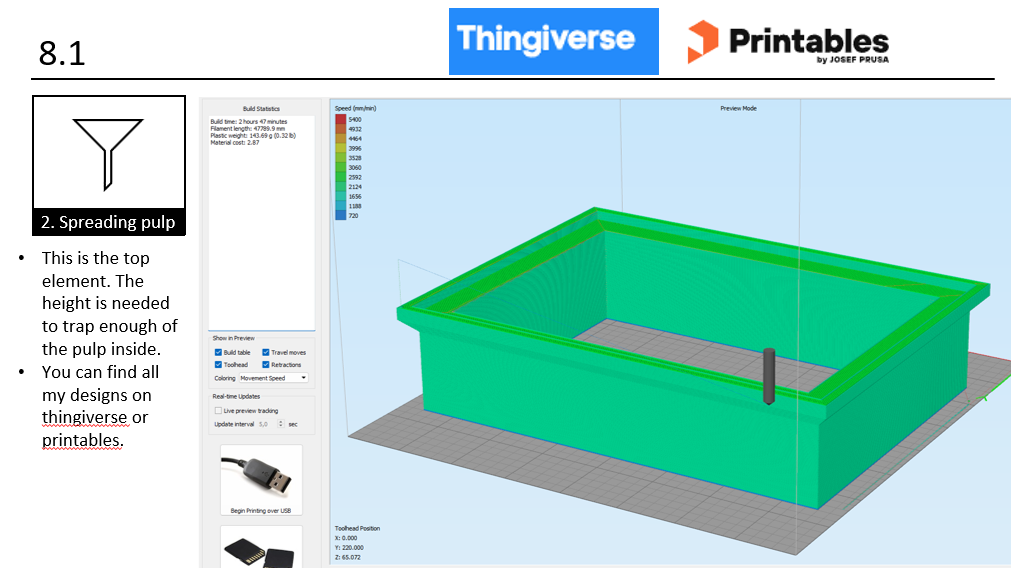1011x568 pixels.
Task: Click the Begin Printing over USB button
Action: coord(261,480)
